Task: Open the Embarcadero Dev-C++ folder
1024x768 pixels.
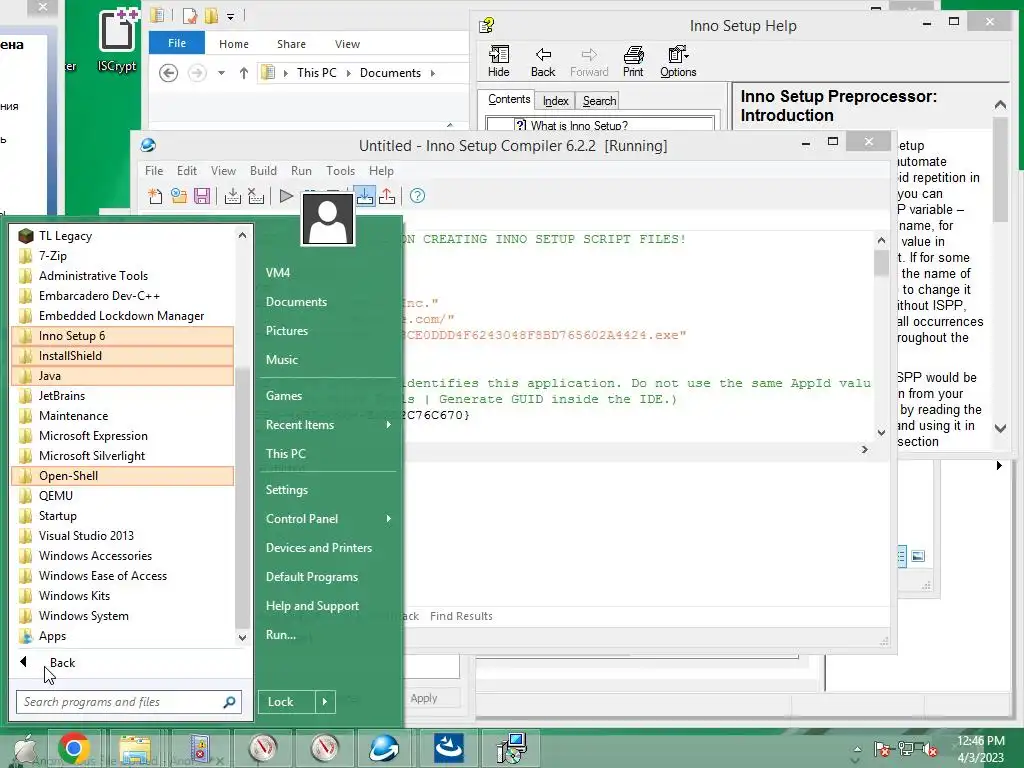Action: 123,296
